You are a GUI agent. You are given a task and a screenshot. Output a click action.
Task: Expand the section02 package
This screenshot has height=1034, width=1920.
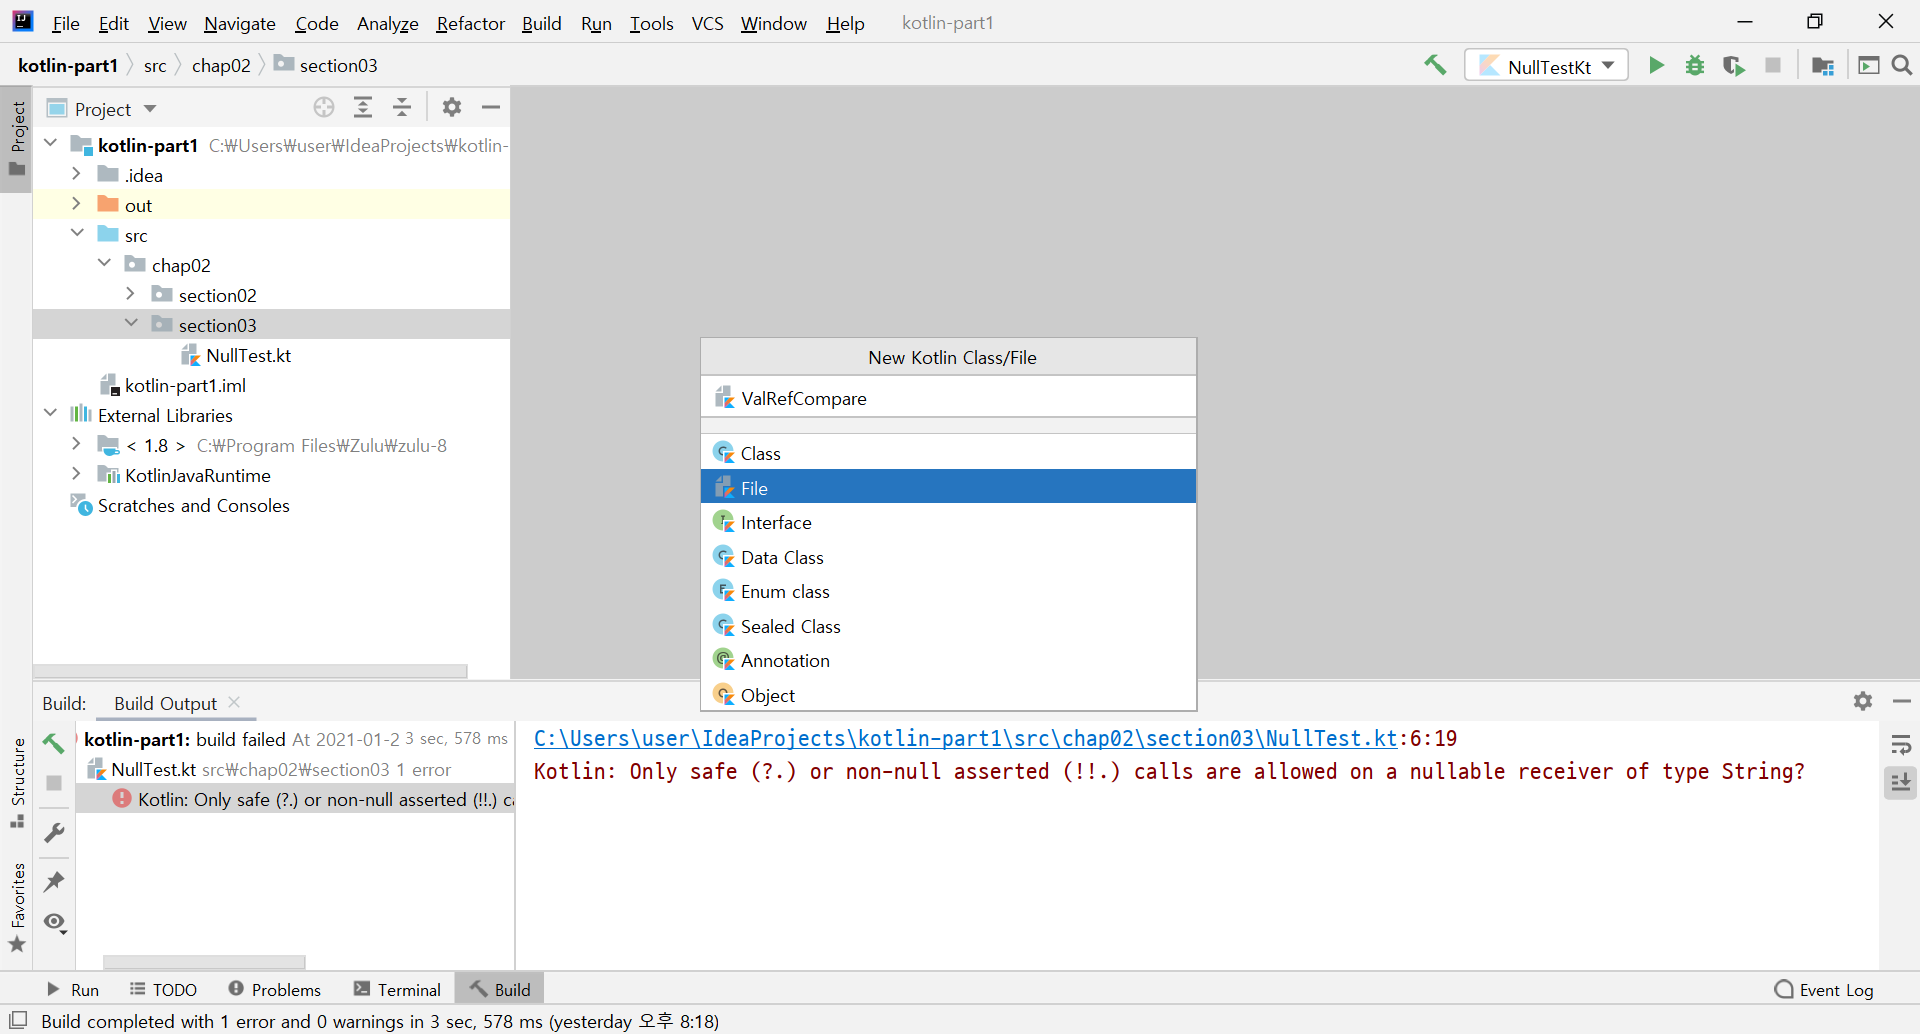[131, 294]
